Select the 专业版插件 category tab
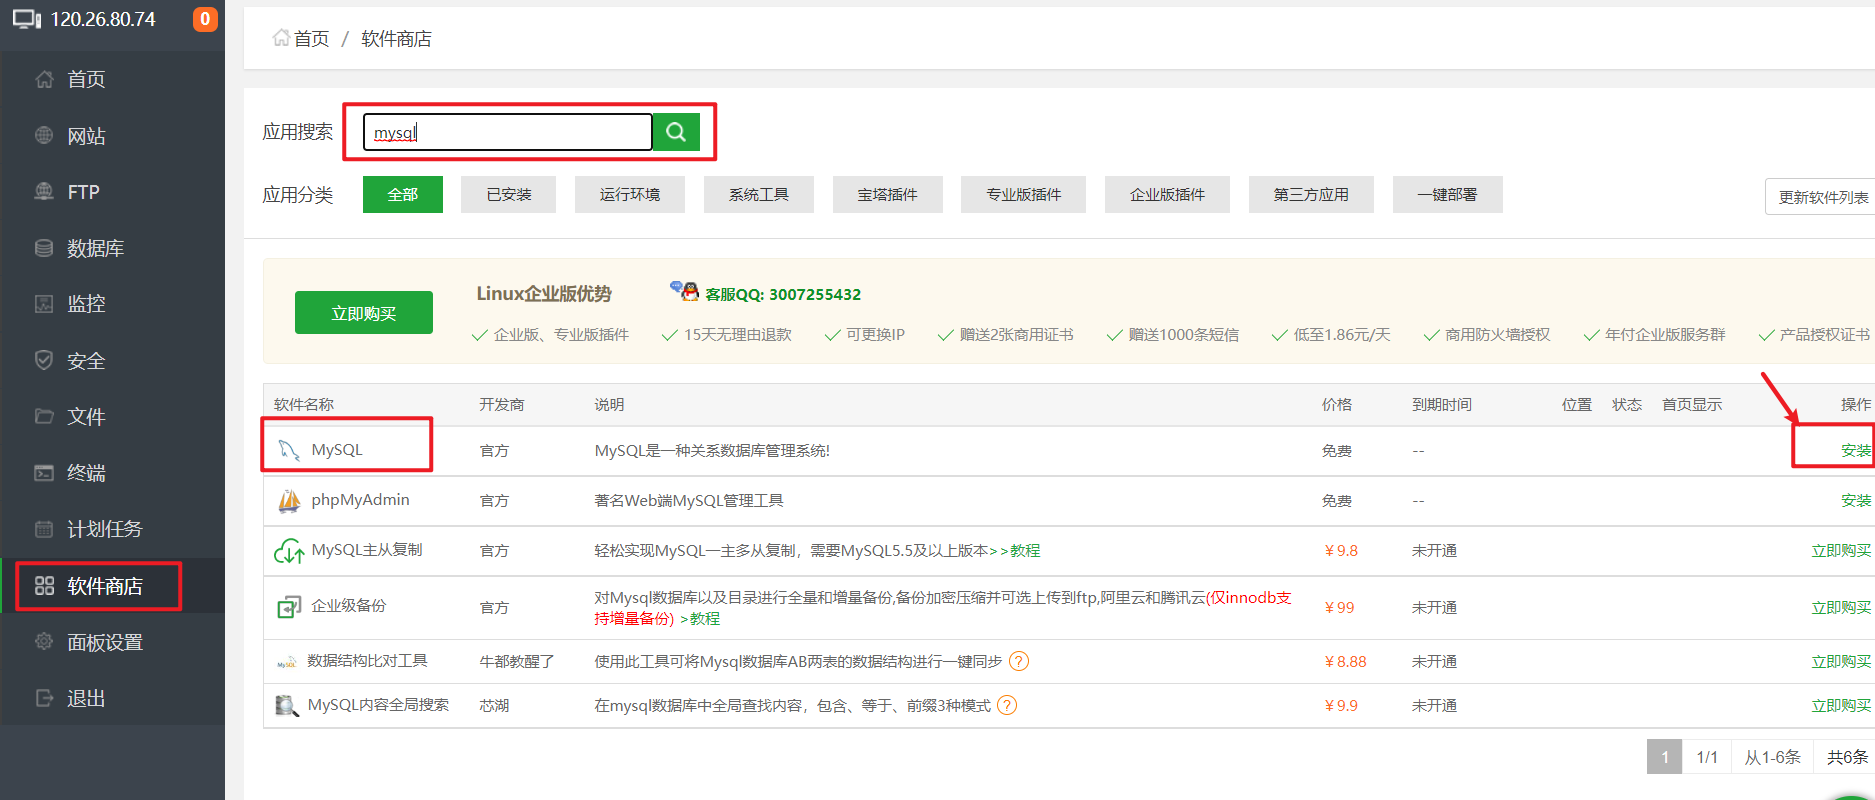Viewport: 1875px width, 800px height. (1024, 194)
